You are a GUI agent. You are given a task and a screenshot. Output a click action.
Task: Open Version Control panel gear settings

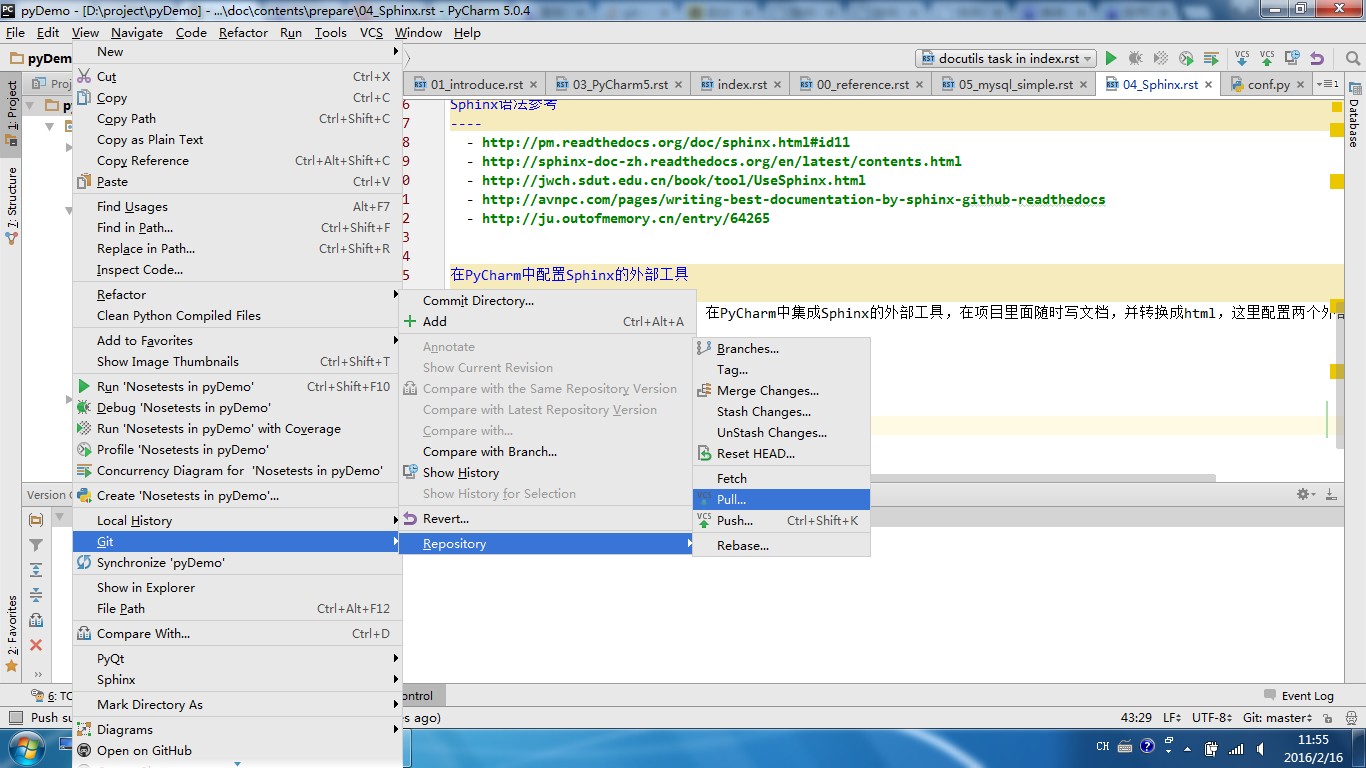tap(1306, 494)
